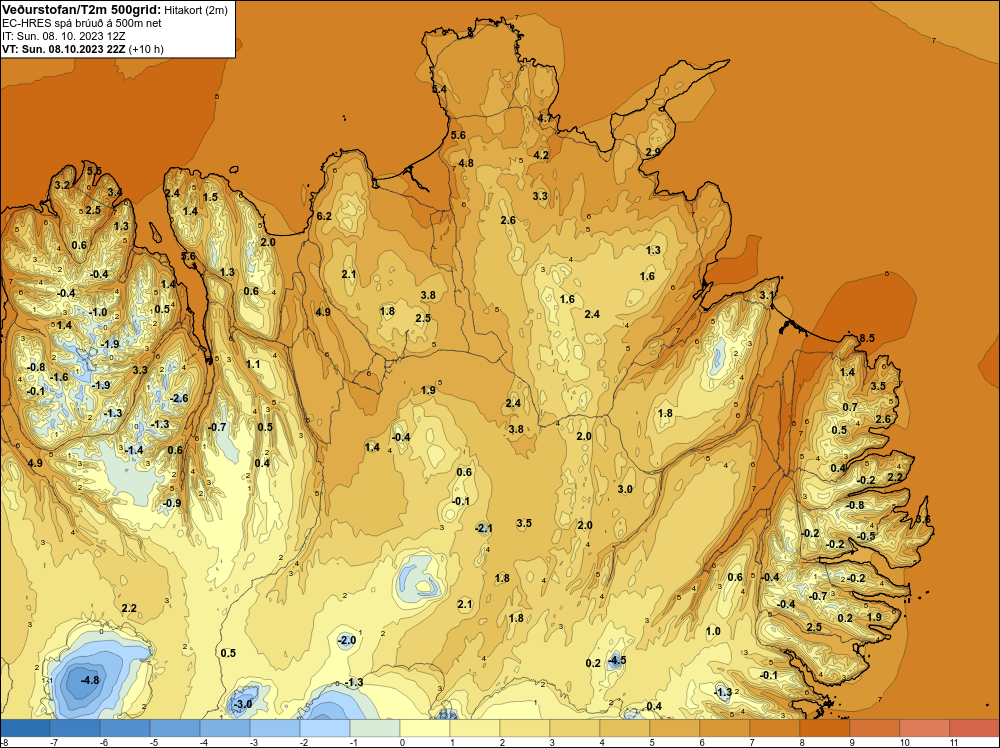The image size is (1000, 748).
Task: Click the 5.4 coastal temperature value
Action: (x=439, y=89)
